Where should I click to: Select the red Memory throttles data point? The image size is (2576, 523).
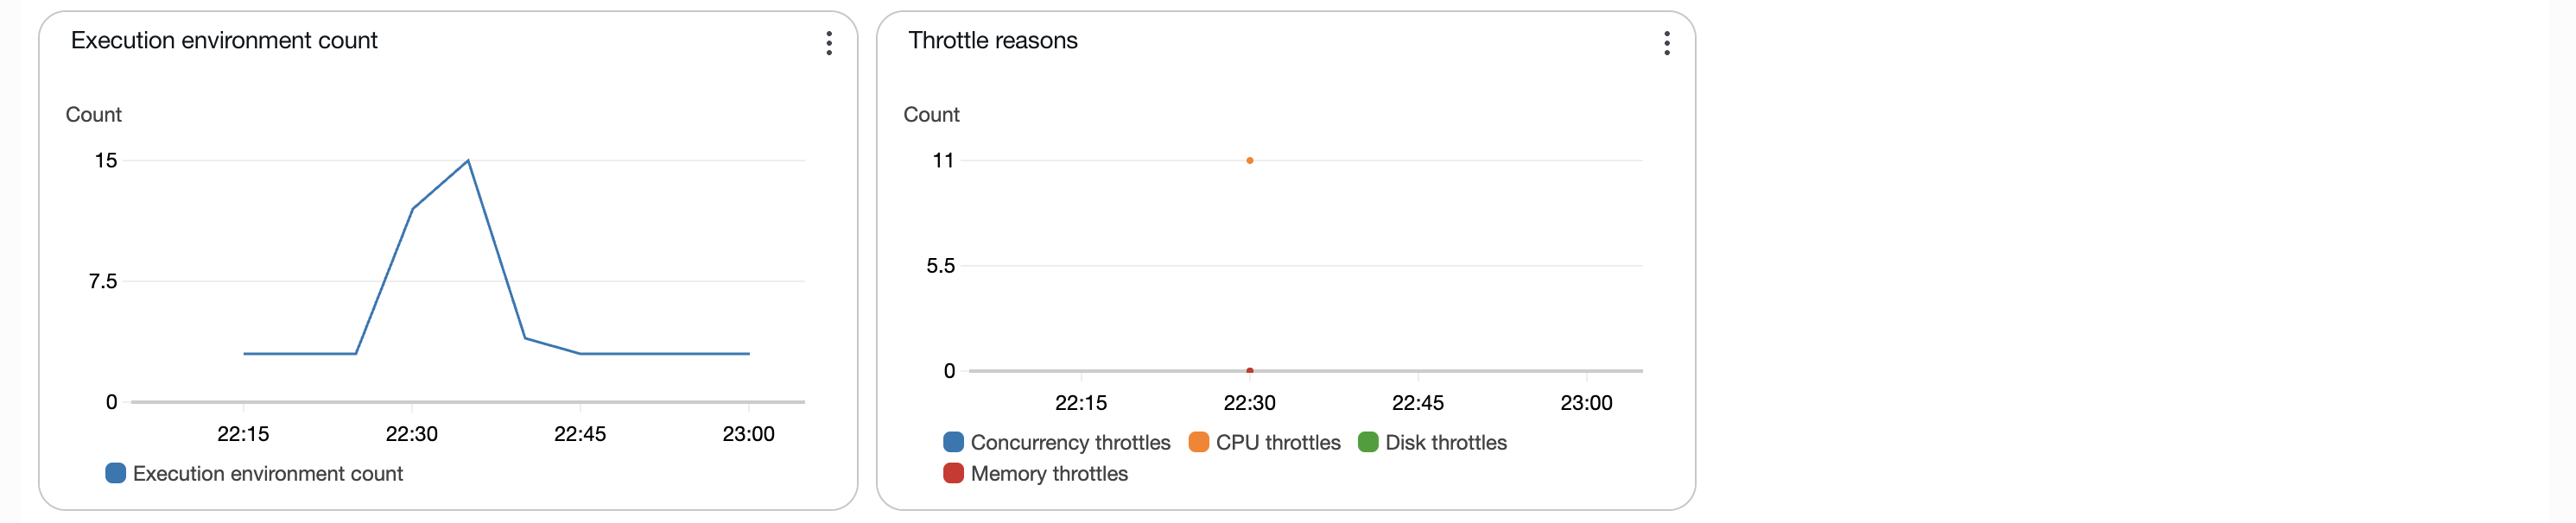click(1250, 370)
